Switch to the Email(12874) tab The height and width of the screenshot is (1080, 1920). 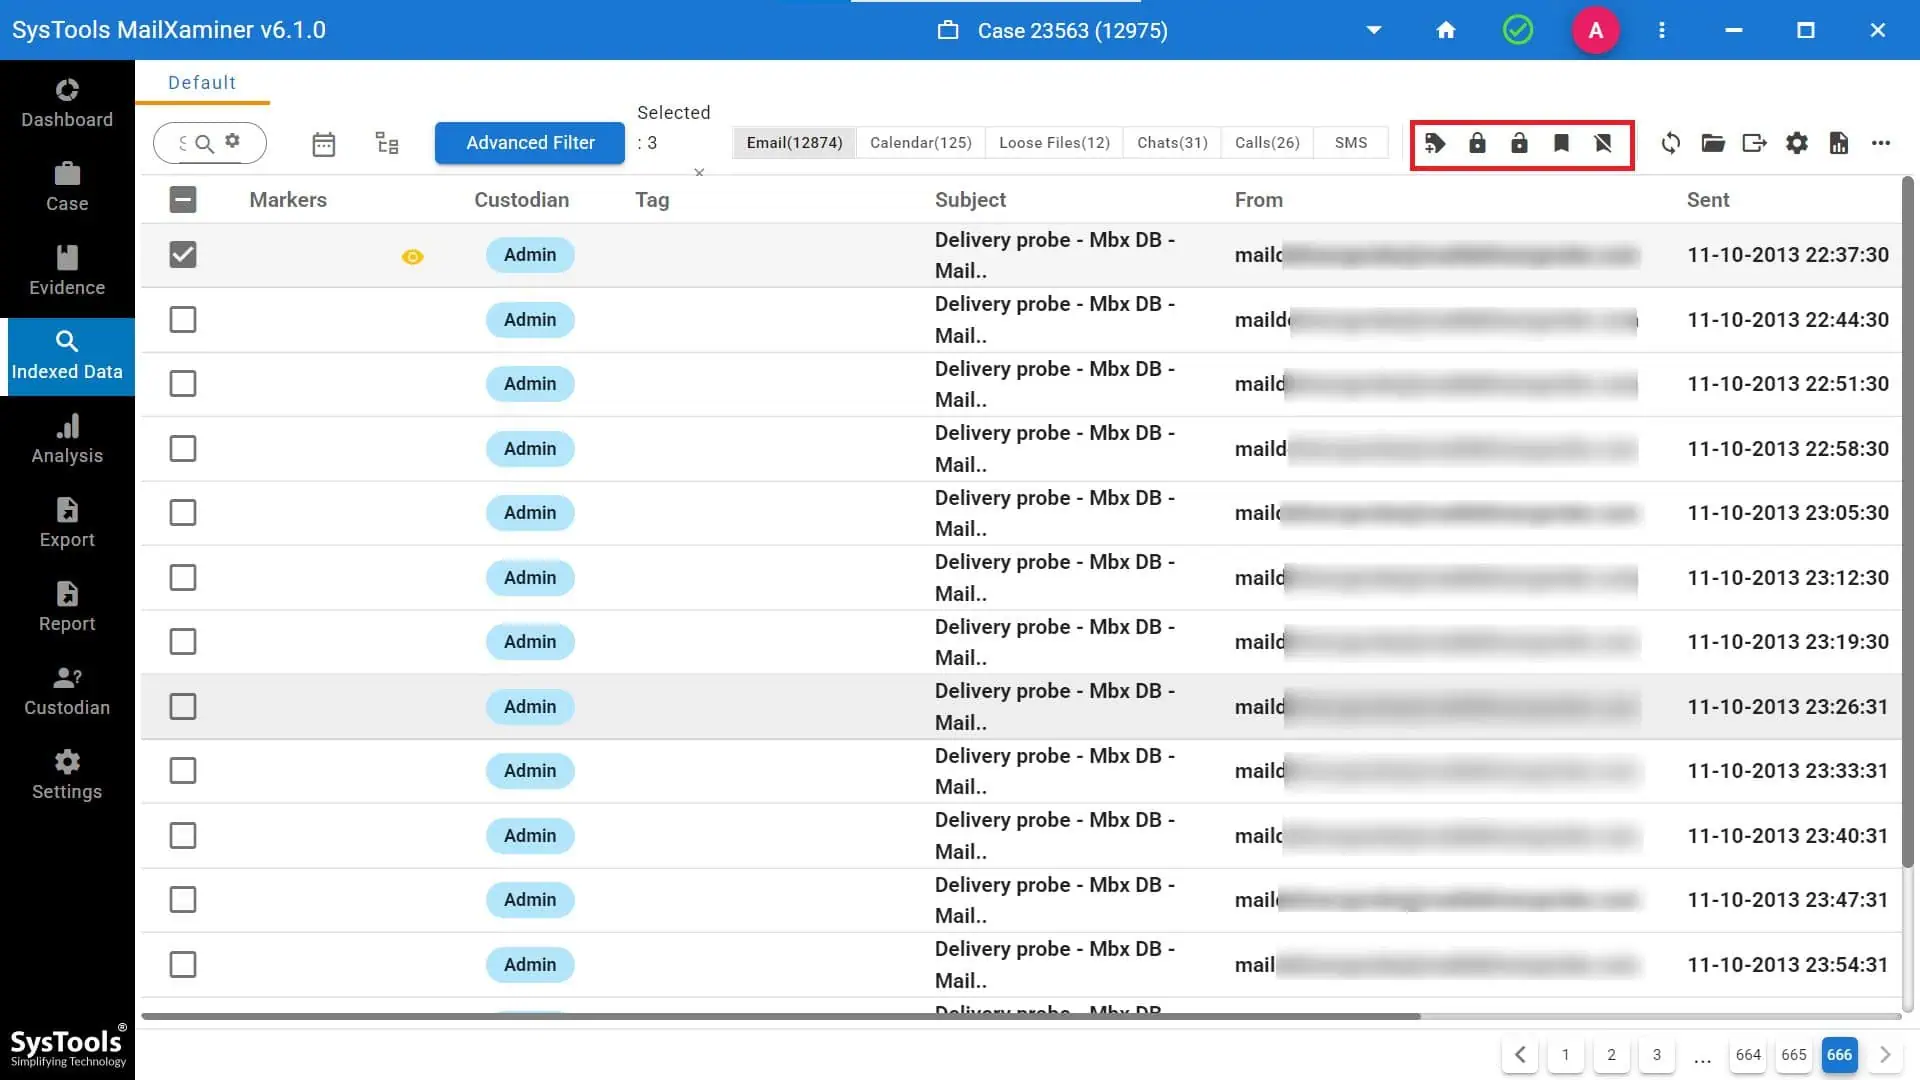click(794, 142)
